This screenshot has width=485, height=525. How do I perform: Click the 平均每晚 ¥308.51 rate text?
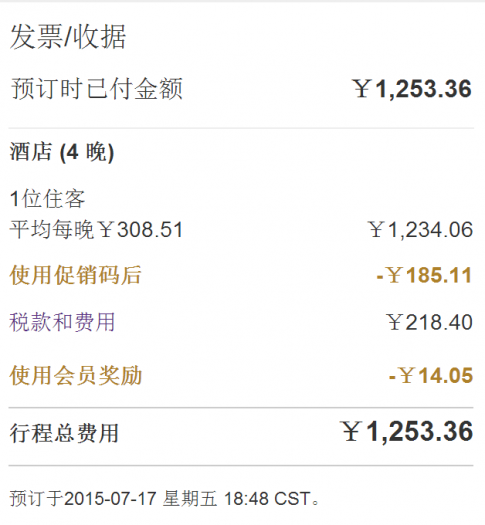(x=96, y=230)
